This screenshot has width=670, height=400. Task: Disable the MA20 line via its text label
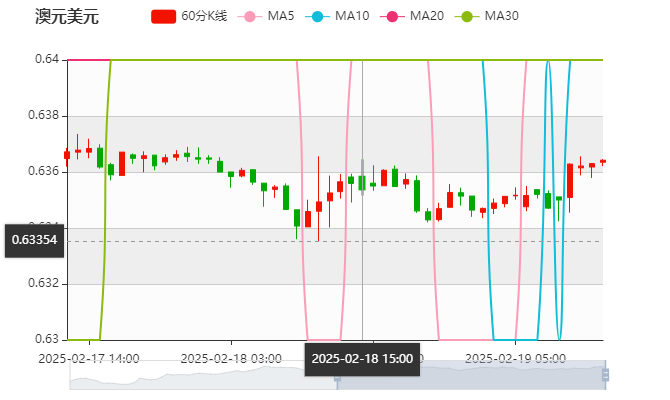427,17
